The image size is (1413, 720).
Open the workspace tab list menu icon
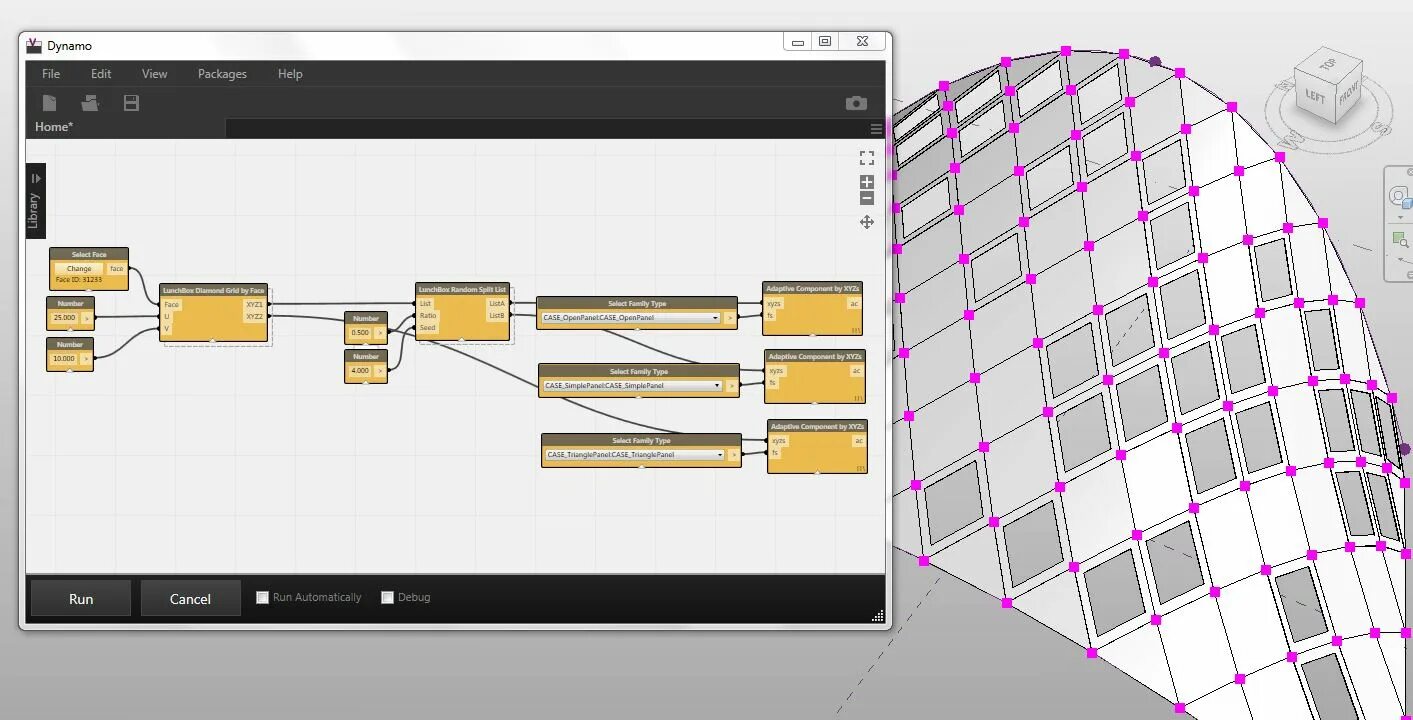876,128
